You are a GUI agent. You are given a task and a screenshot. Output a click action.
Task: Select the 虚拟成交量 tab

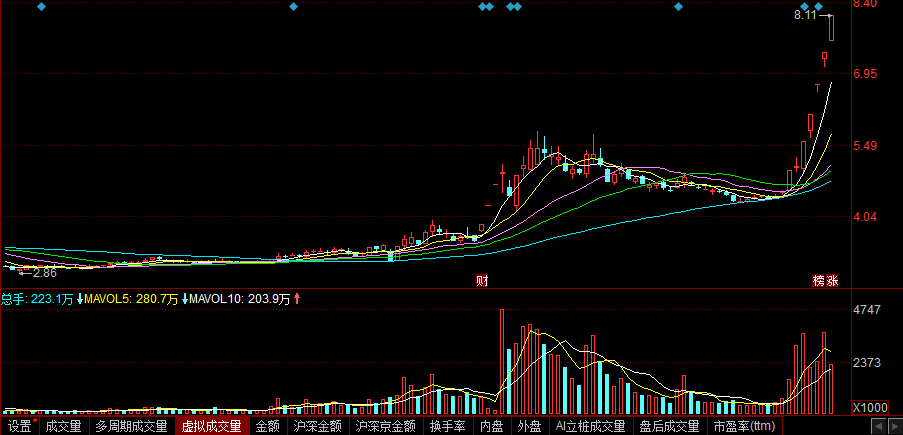(x=211, y=426)
